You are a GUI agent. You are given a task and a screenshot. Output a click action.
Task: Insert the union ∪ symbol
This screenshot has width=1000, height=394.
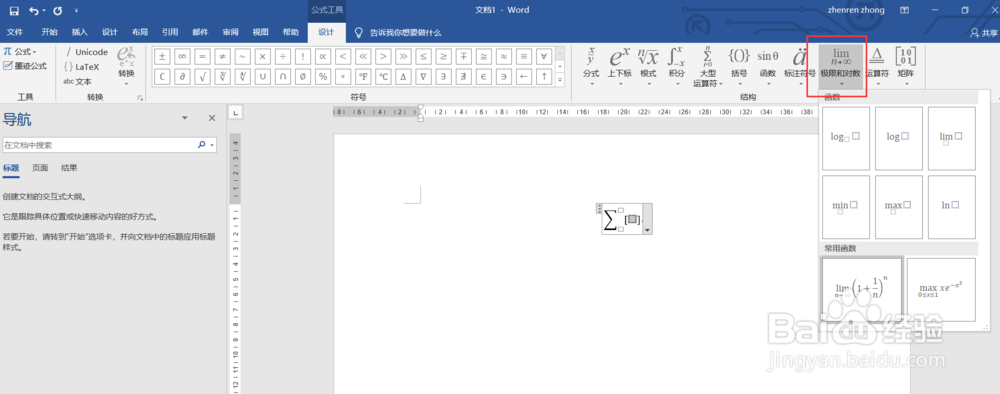(263, 77)
